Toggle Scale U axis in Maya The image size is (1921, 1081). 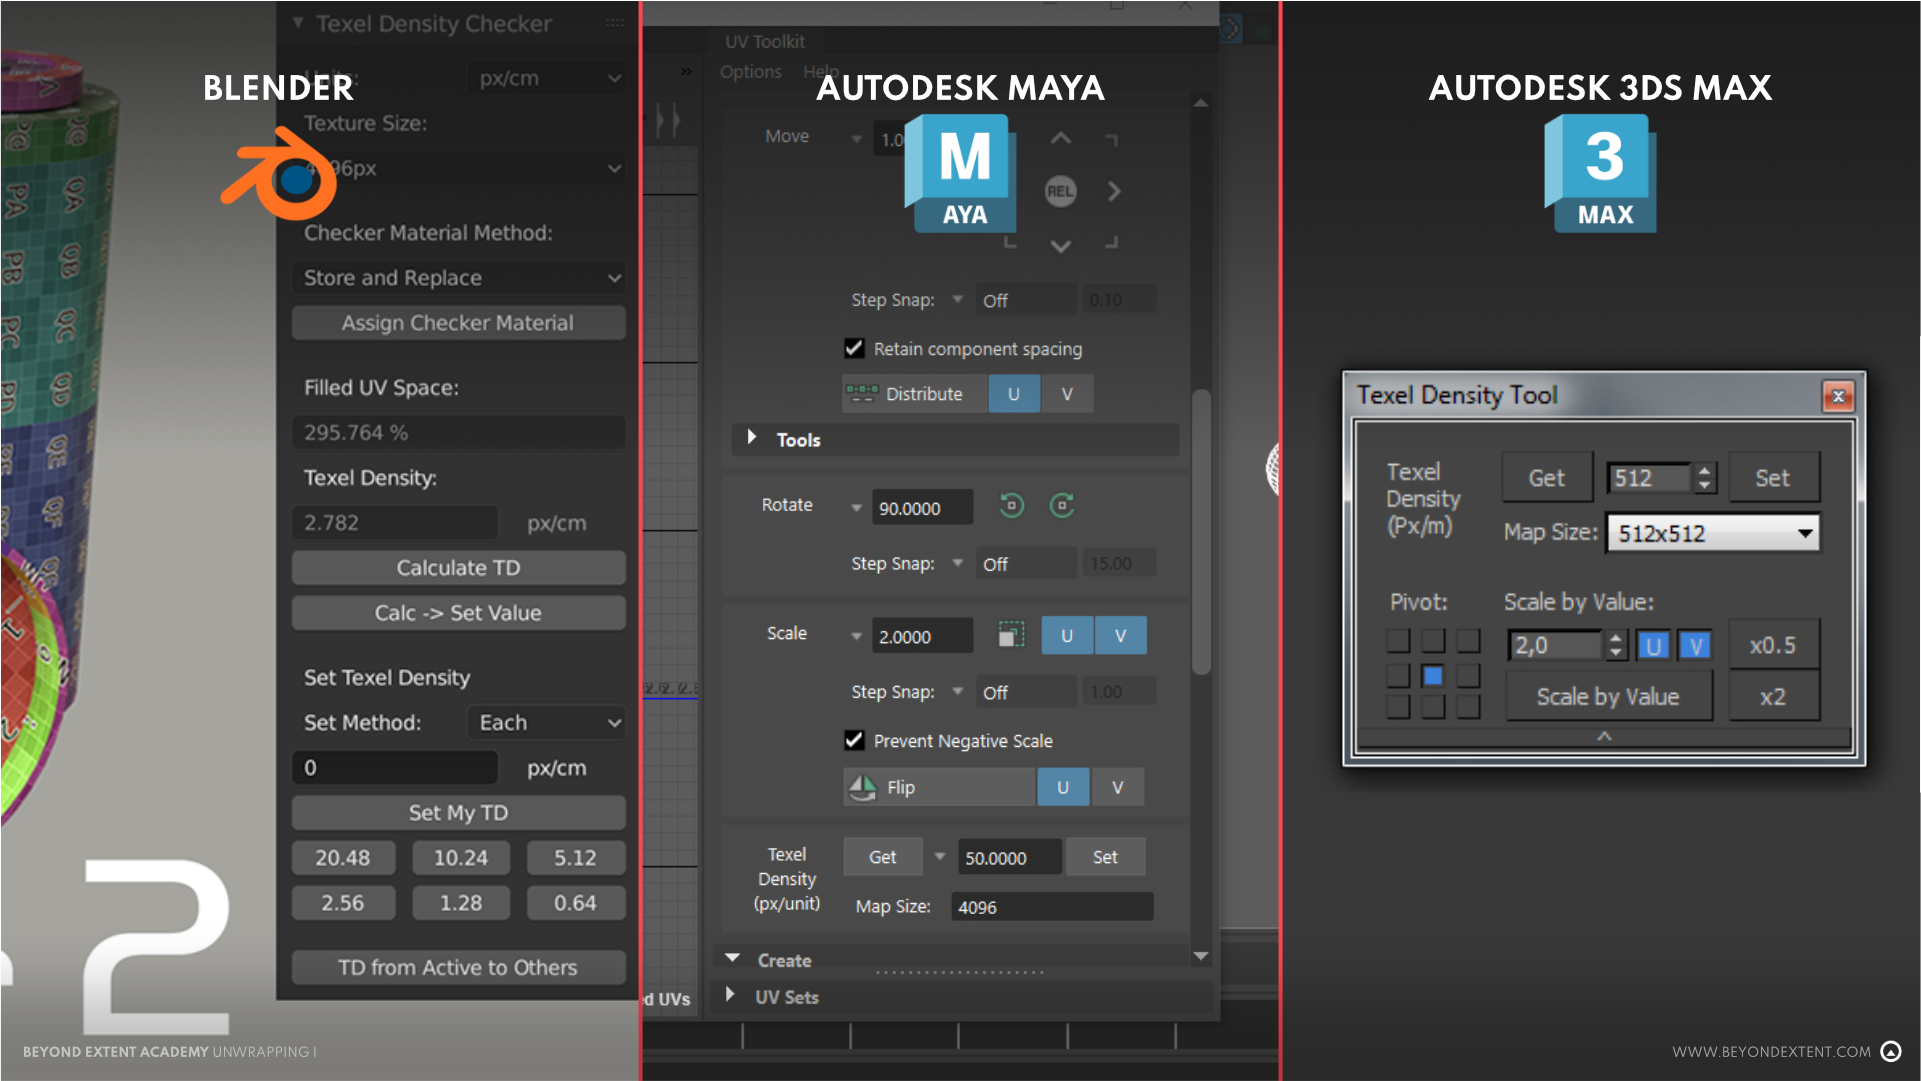[1067, 635]
